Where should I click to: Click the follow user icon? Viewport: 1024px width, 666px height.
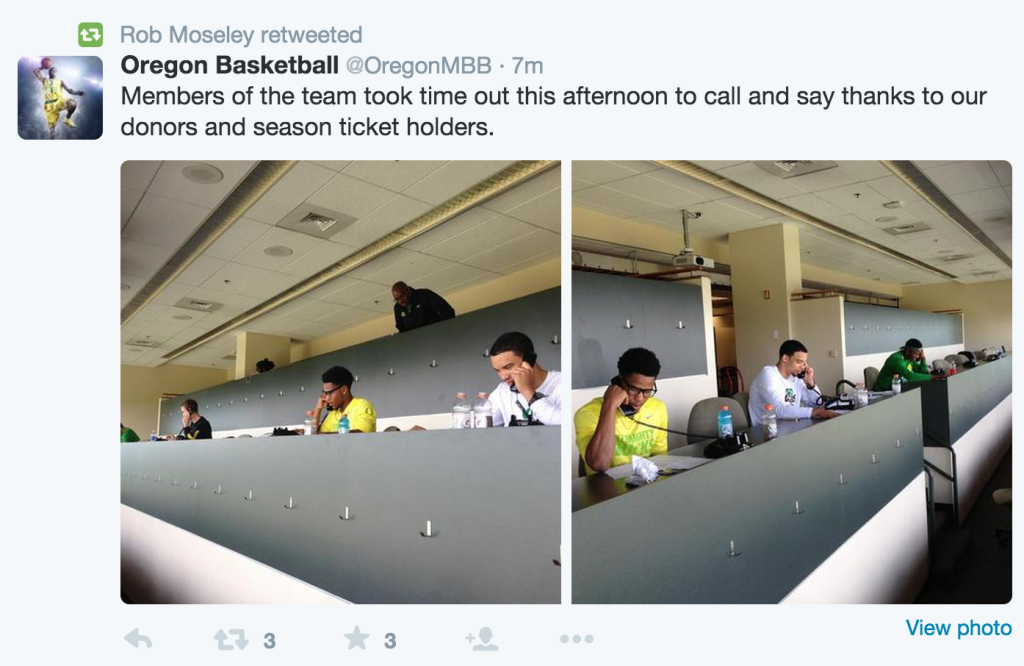(x=482, y=639)
